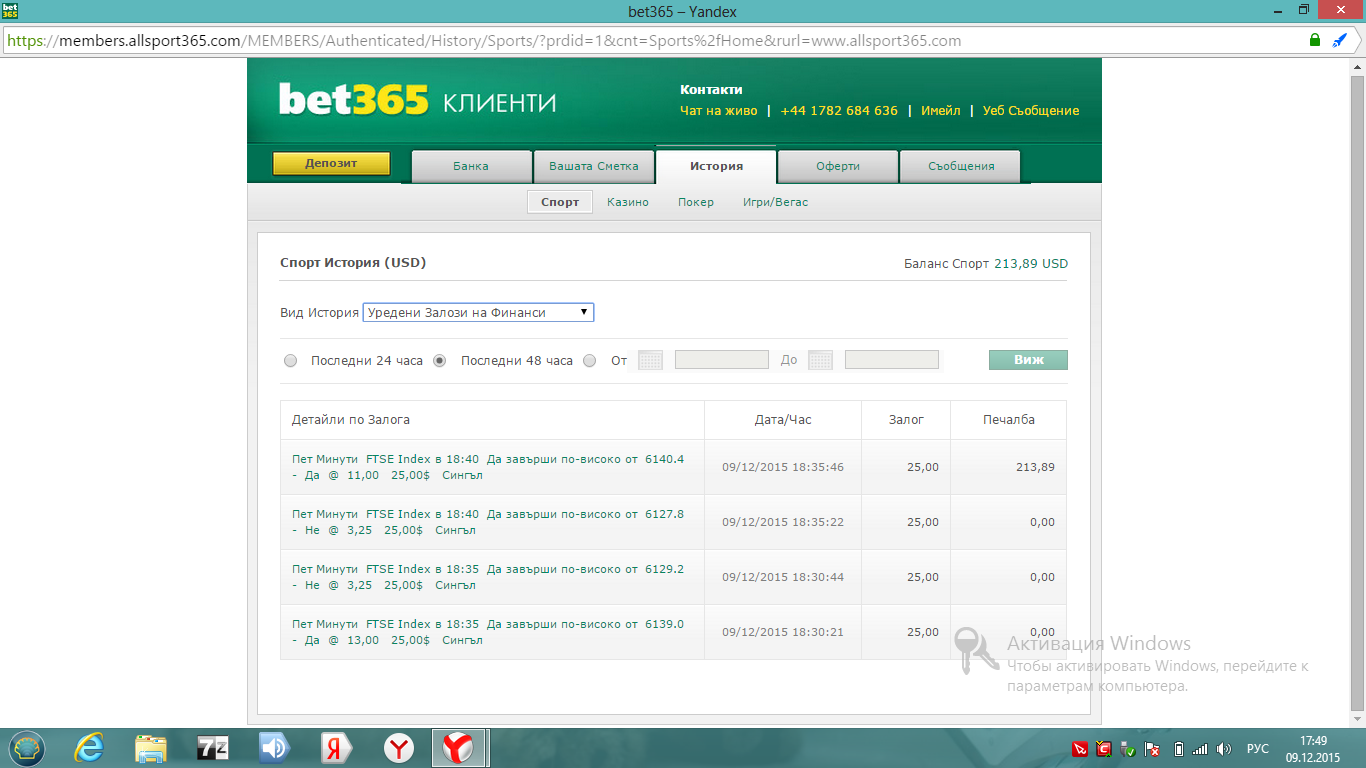
Task: Open the Оферти tab
Action: [x=838, y=166]
